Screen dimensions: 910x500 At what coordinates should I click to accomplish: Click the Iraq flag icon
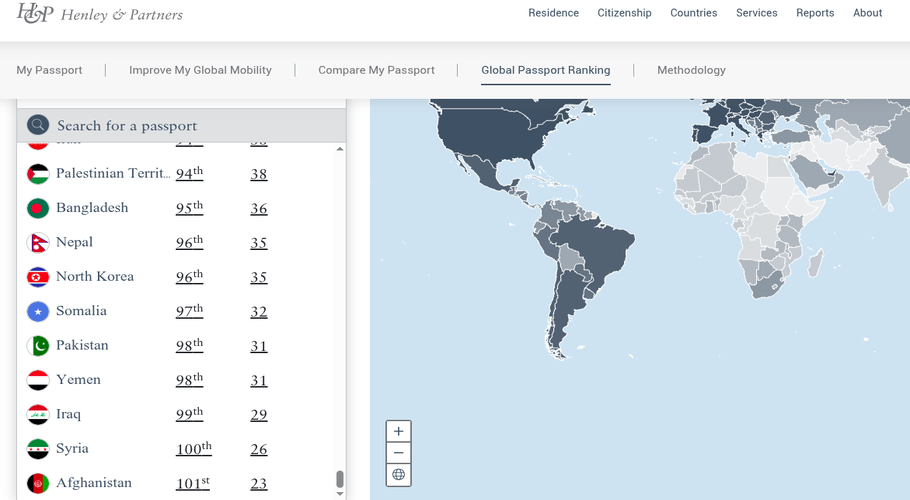click(x=38, y=415)
